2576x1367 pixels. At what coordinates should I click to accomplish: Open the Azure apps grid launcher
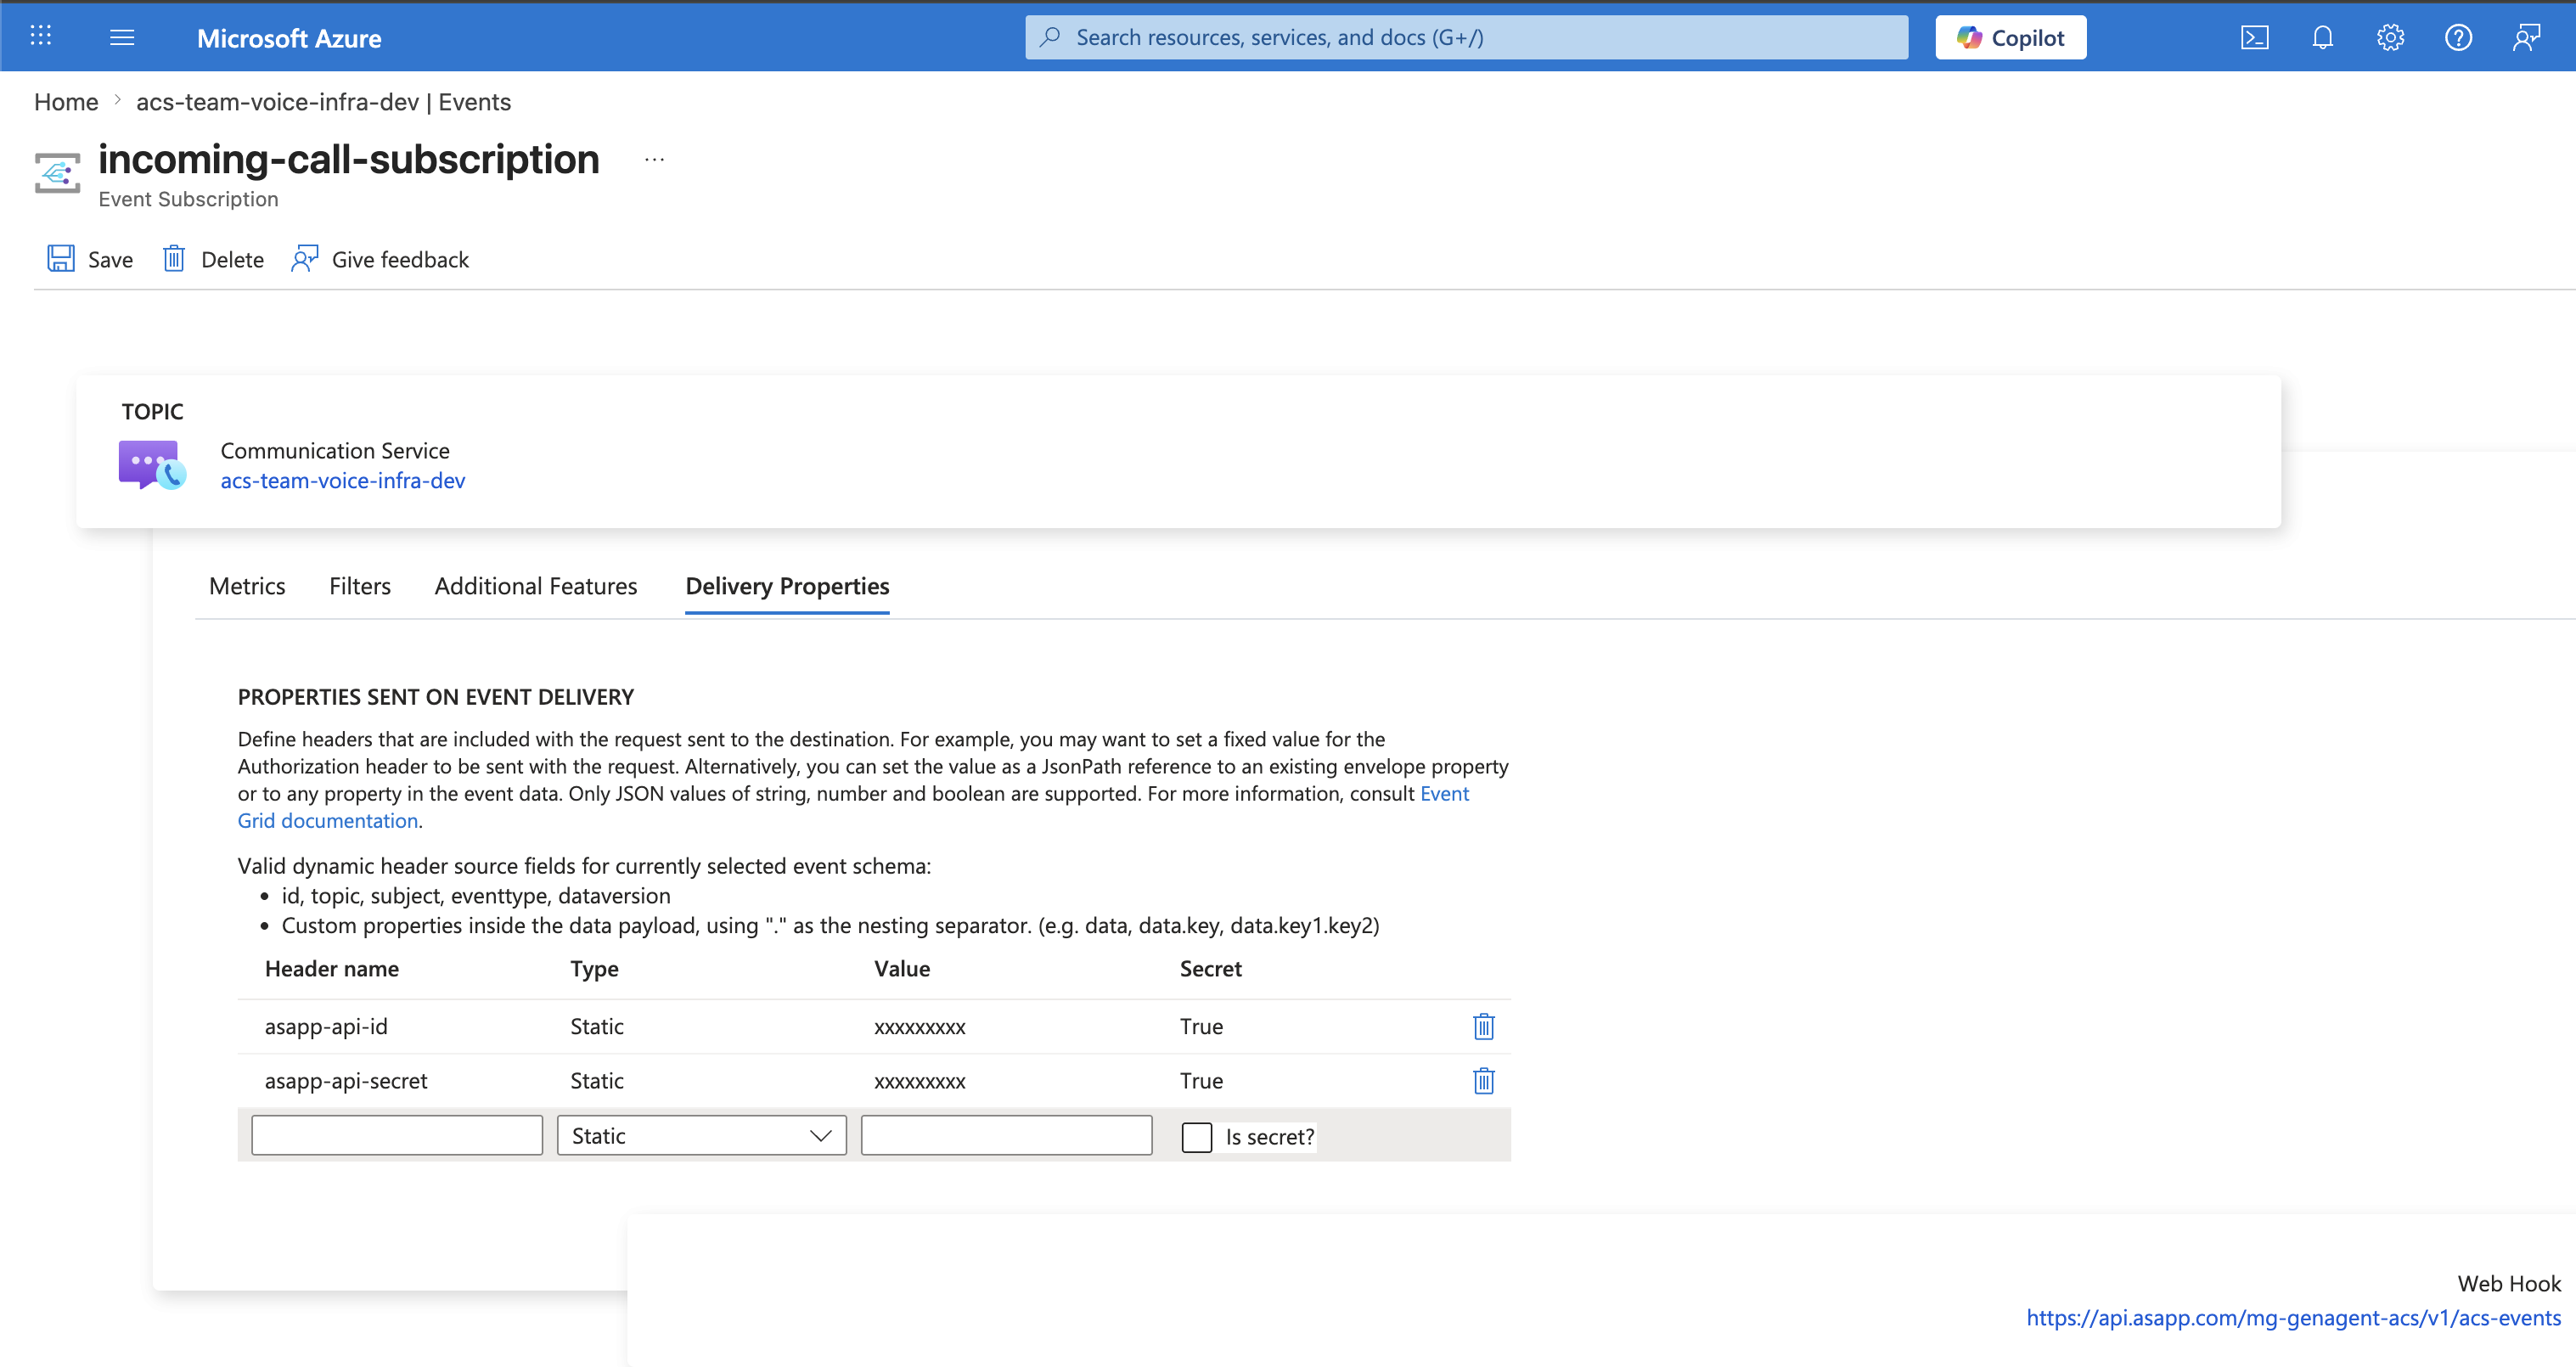pyautogui.click(x=40, y=37)
